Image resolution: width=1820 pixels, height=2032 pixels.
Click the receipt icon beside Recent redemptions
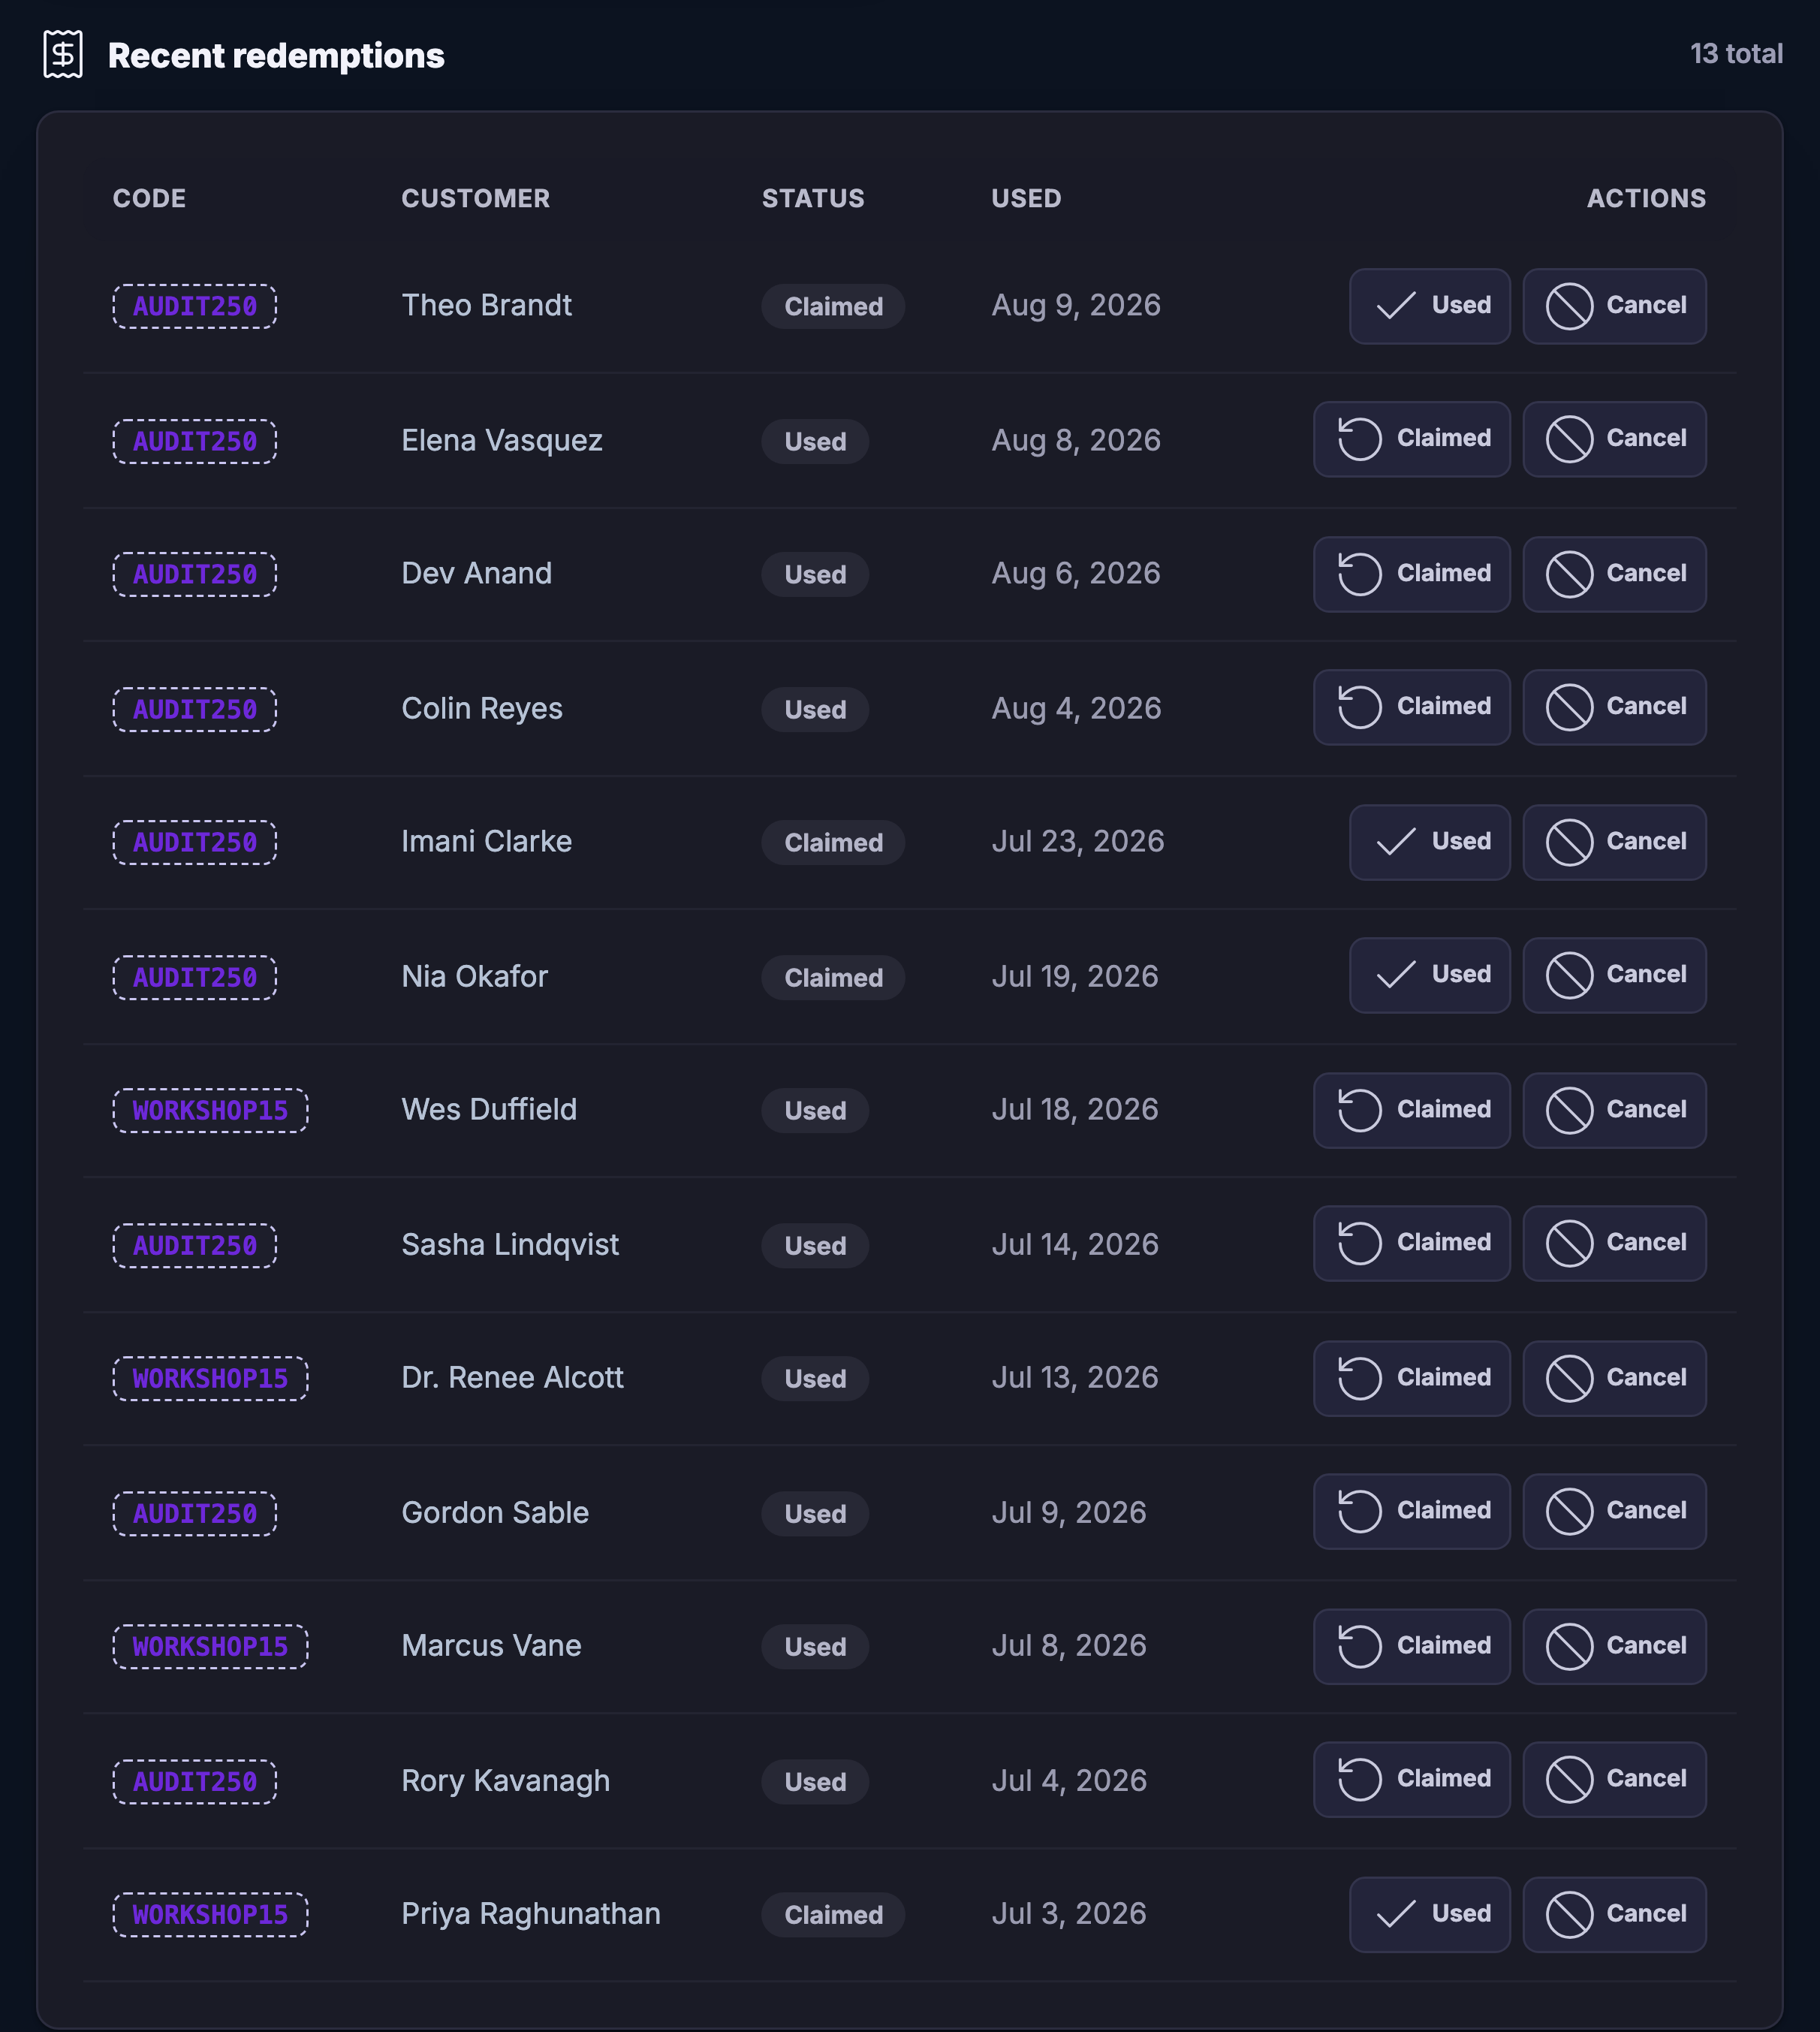(x=63, y=54)
